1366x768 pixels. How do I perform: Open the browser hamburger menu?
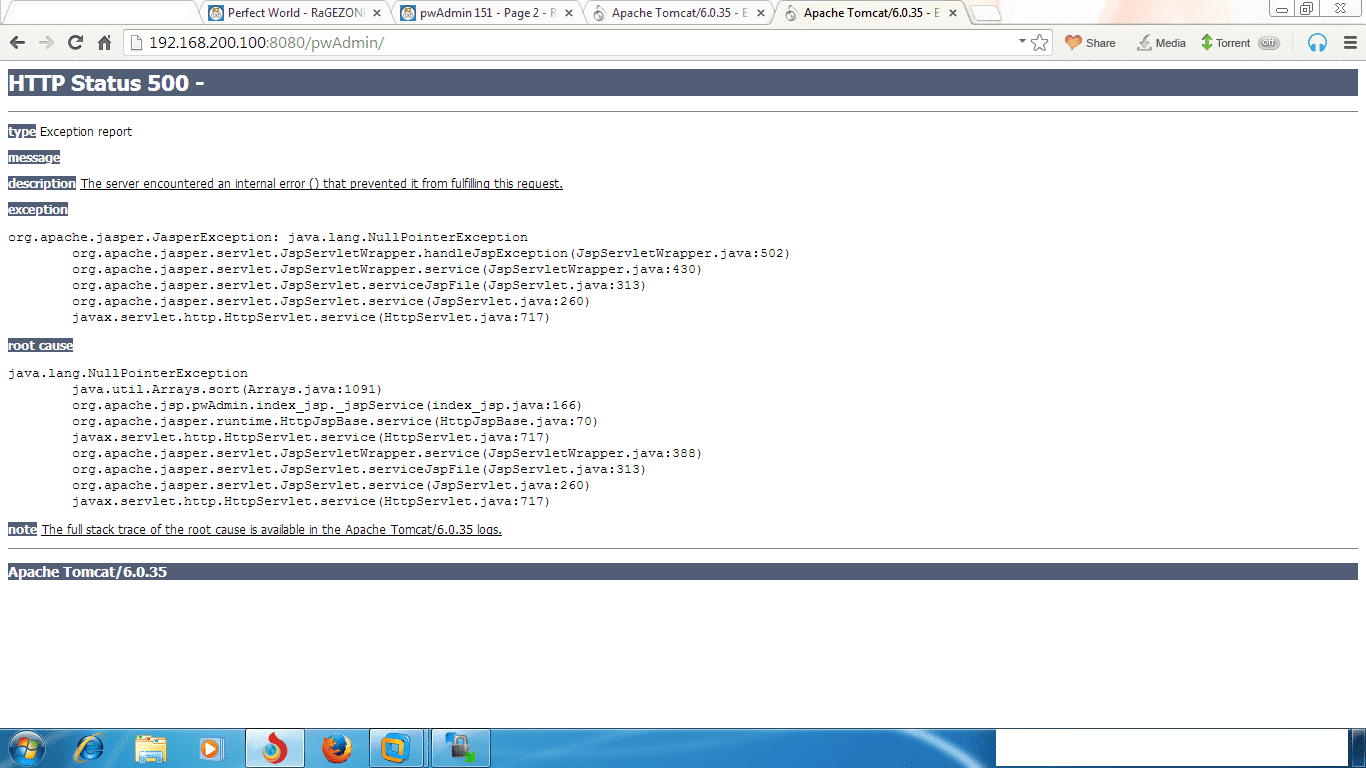coord(1350,43)
